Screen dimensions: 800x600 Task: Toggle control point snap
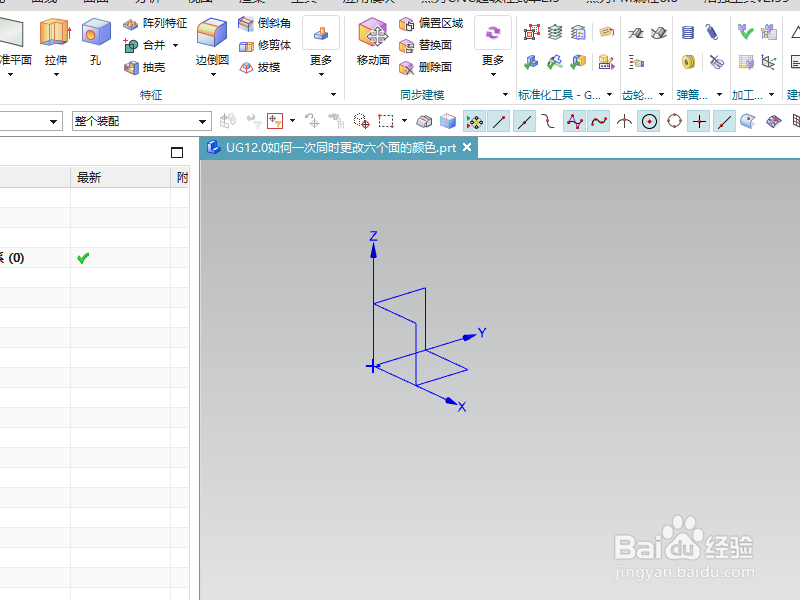[x=548, y=122]
